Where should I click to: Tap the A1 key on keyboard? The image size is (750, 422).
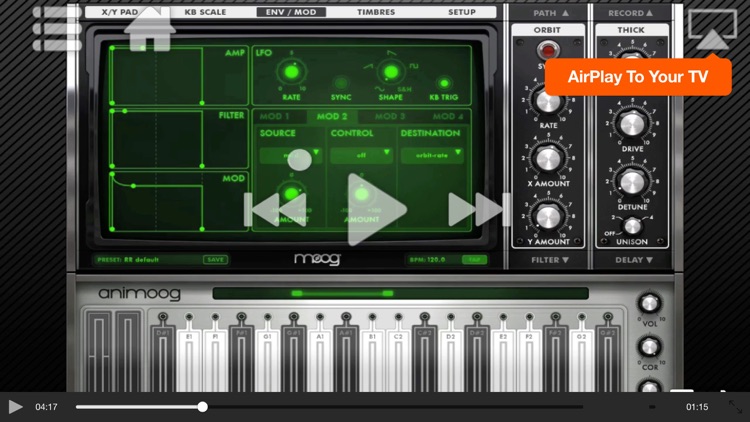(x=320, y=359)
